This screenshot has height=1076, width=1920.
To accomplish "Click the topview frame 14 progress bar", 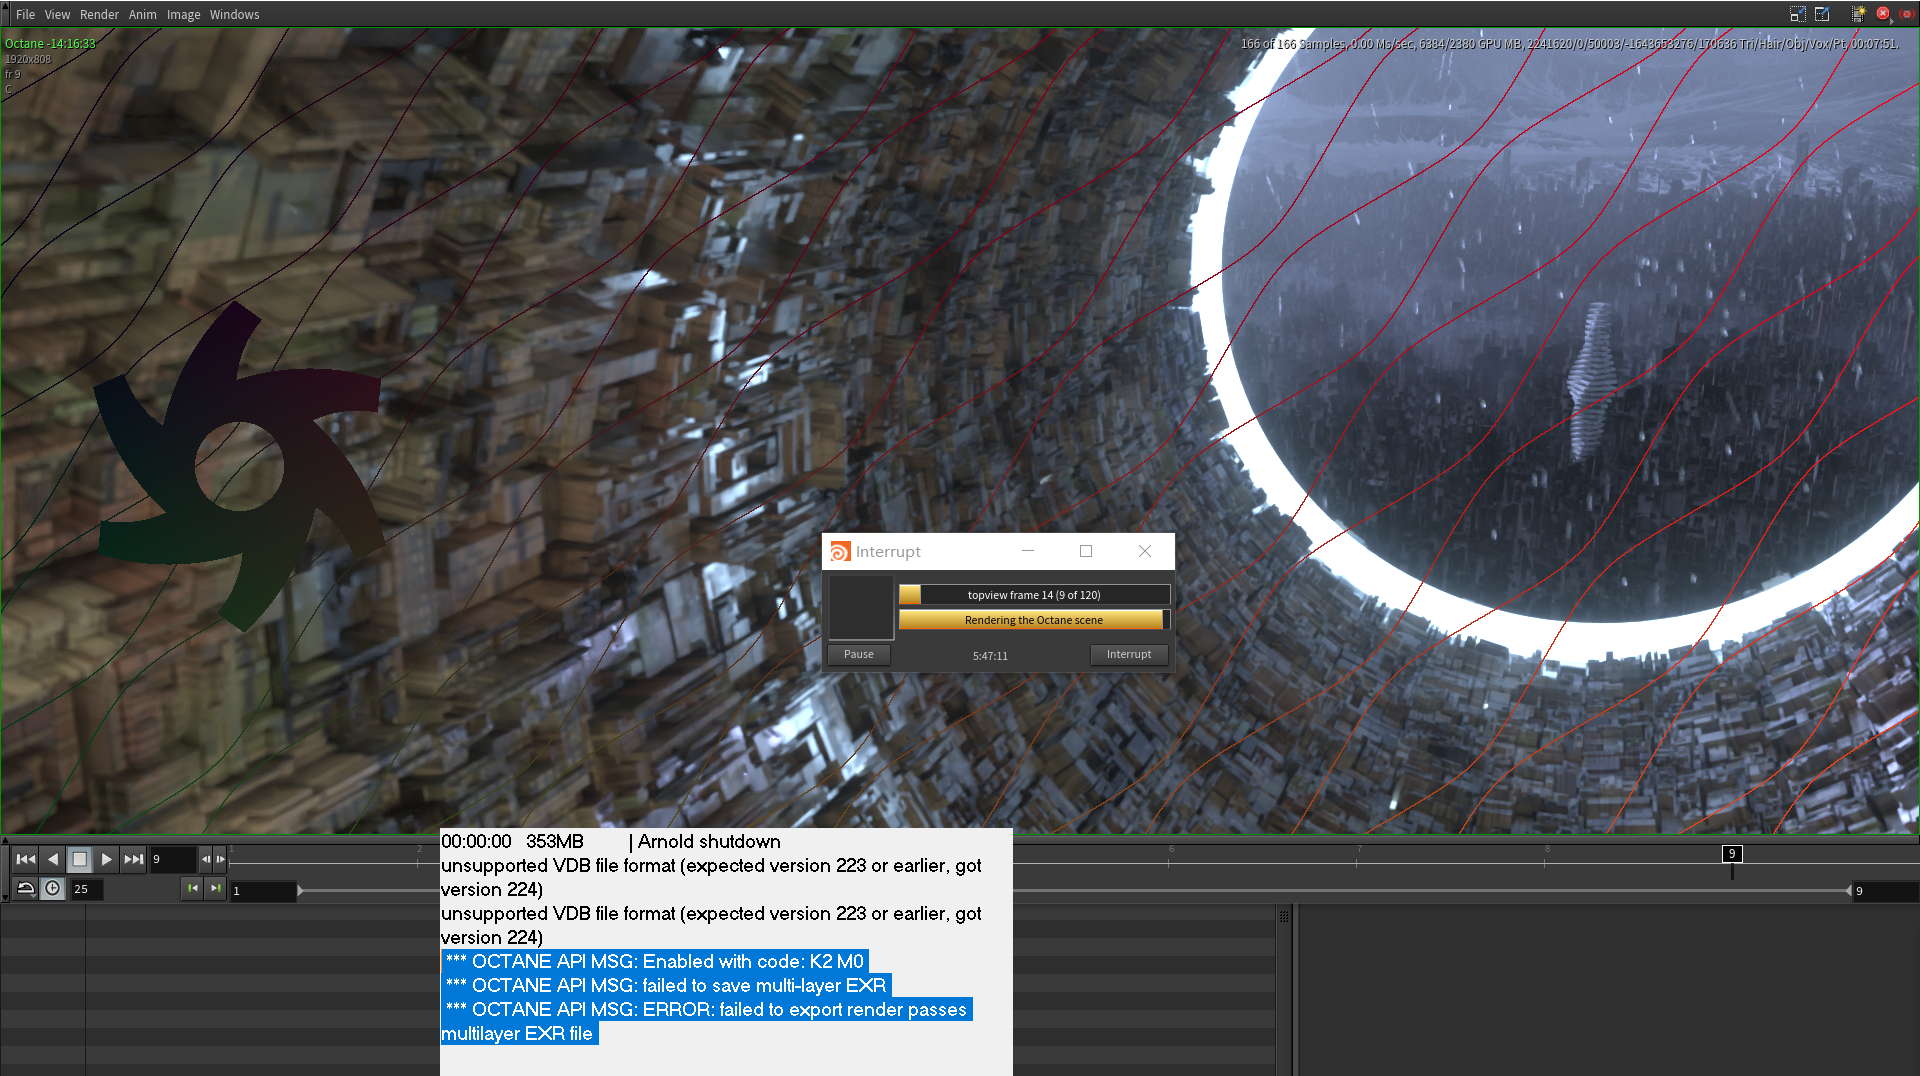I will click(1034, 595).
